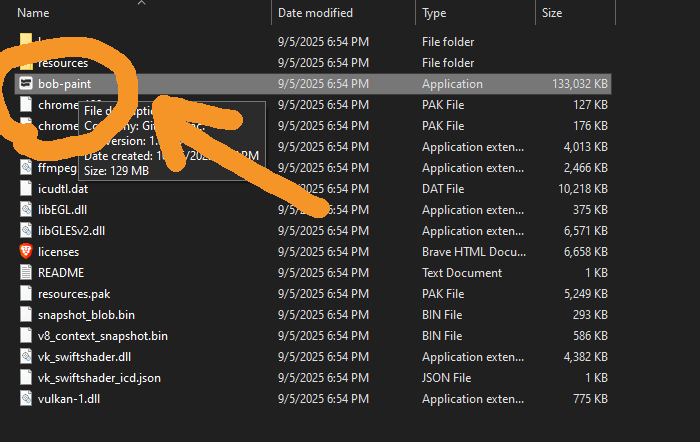
Task: Select the licenses file name
Action: (58, 252)
